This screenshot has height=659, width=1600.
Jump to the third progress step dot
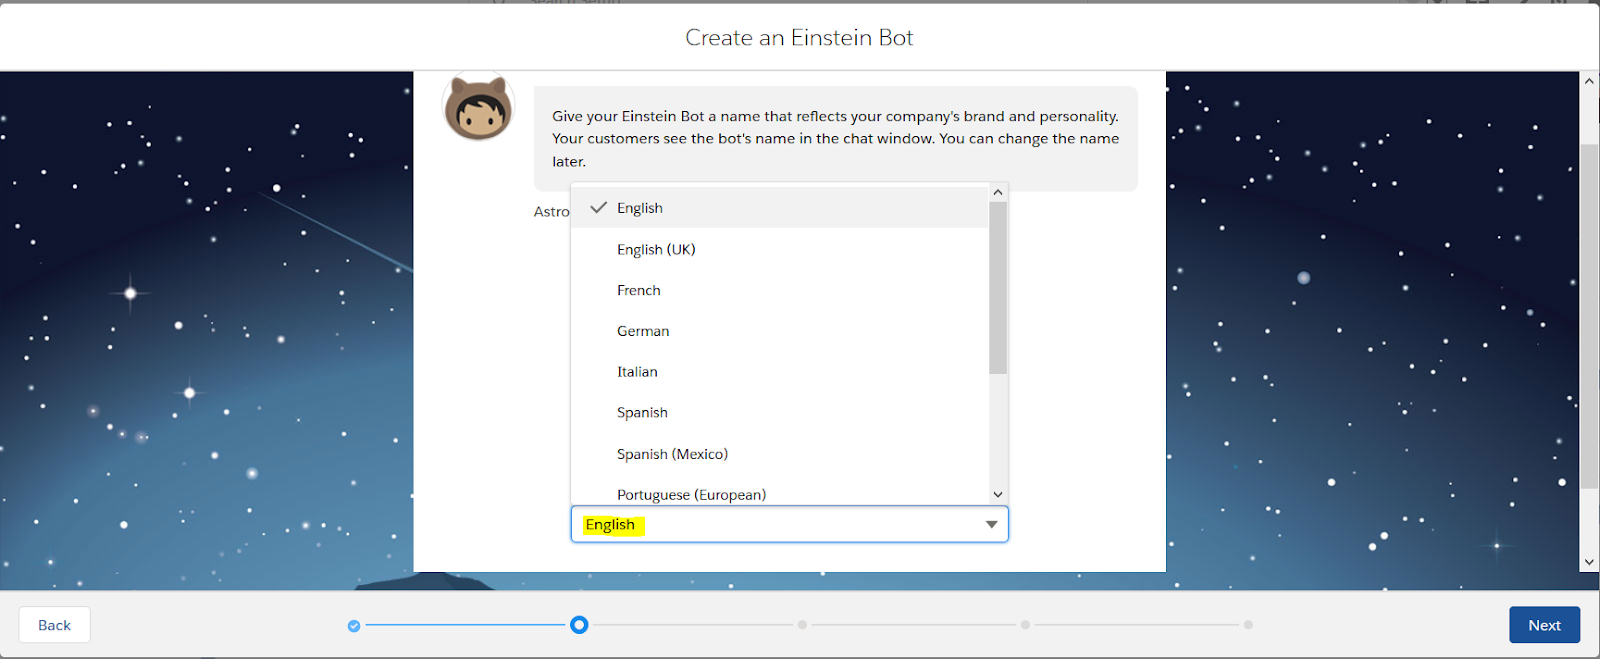[x=802, y=625]
